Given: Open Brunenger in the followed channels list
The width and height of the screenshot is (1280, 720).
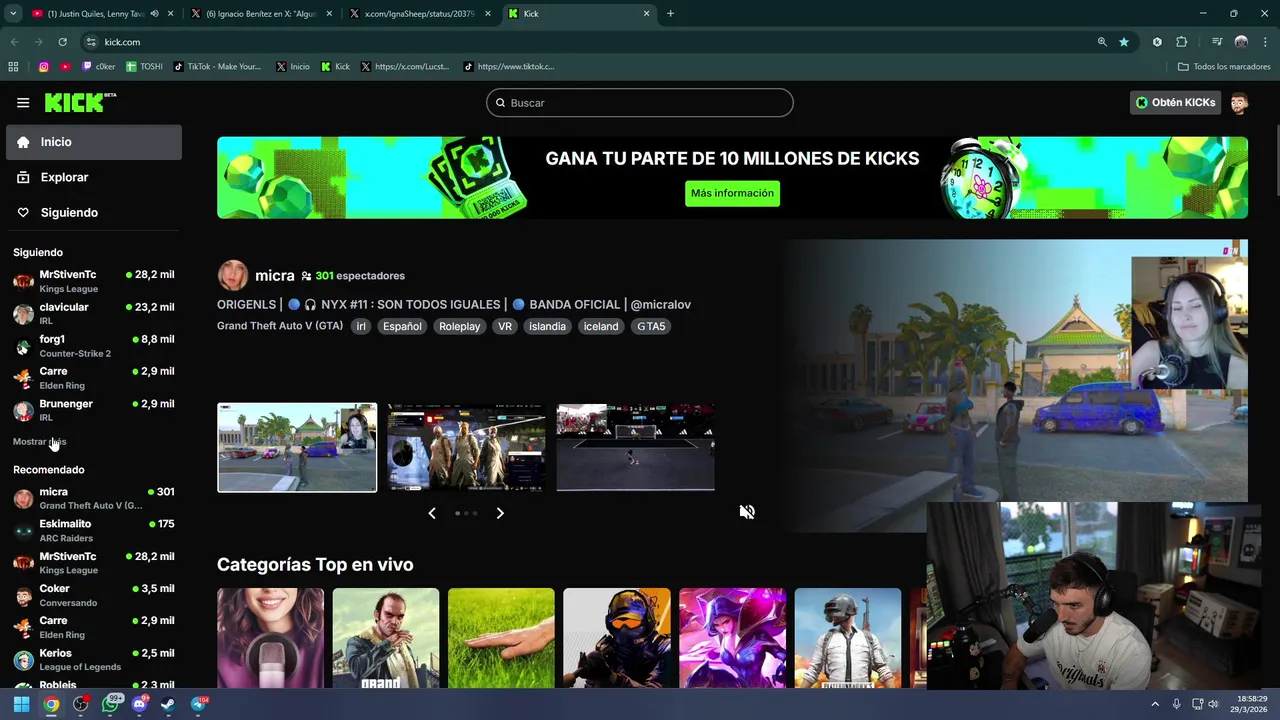Looking at the screenshot, I should 94,410.
